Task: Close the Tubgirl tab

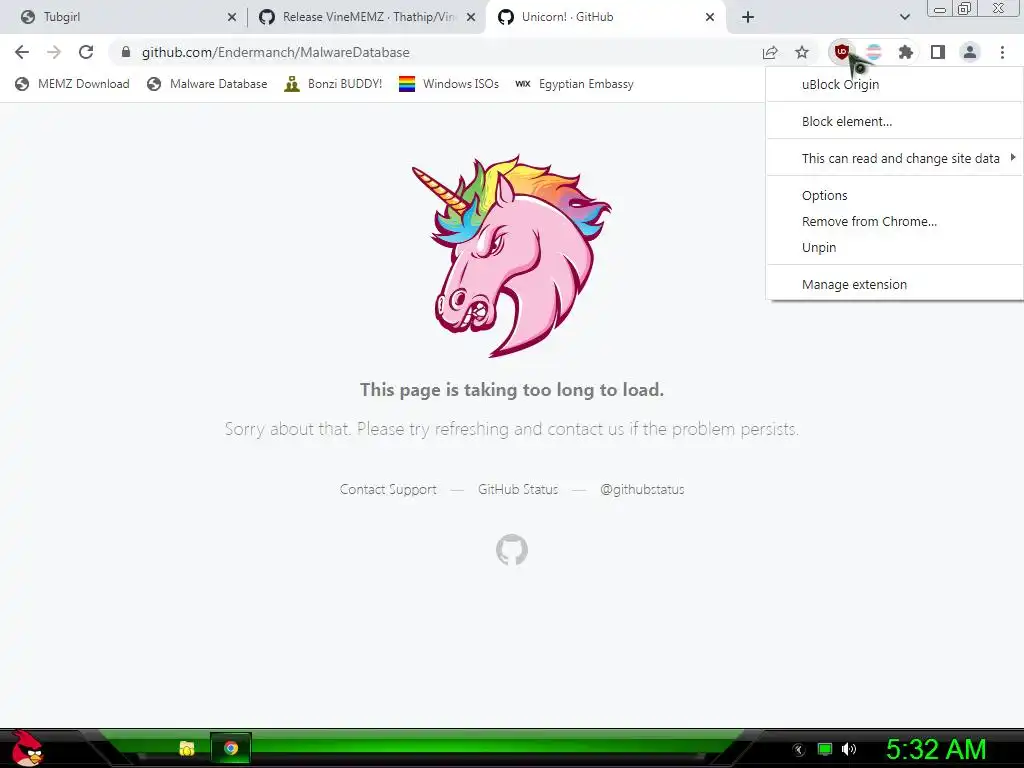Action: point(232,17)
